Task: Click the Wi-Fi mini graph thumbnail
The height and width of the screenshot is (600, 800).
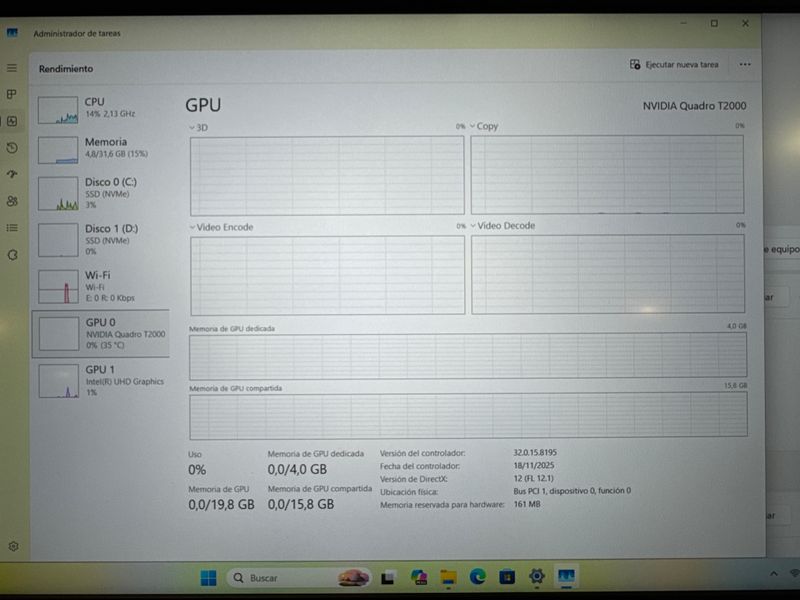Action: point(59,287)
